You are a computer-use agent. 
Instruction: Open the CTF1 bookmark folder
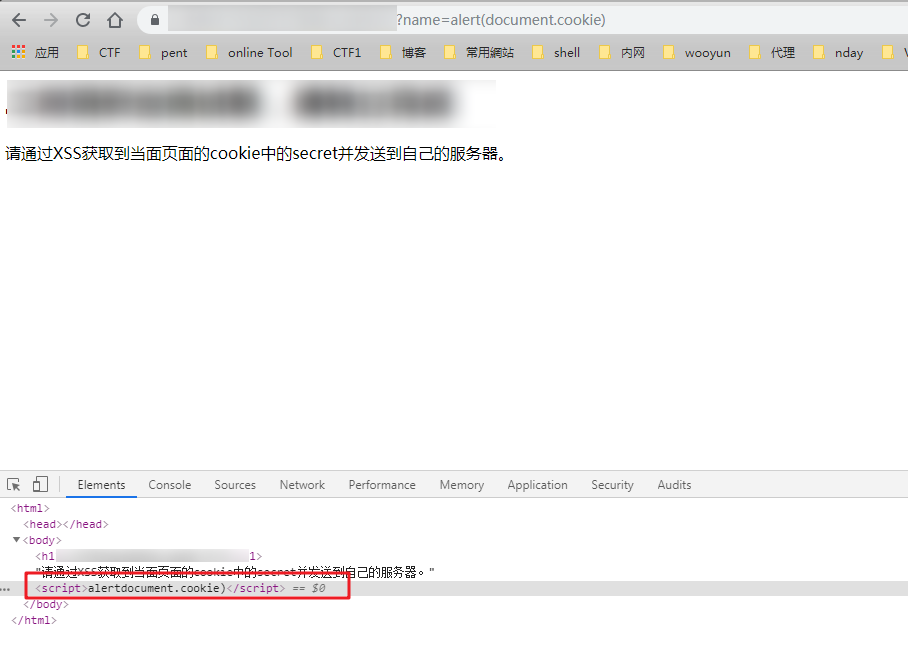coord(336,53)
